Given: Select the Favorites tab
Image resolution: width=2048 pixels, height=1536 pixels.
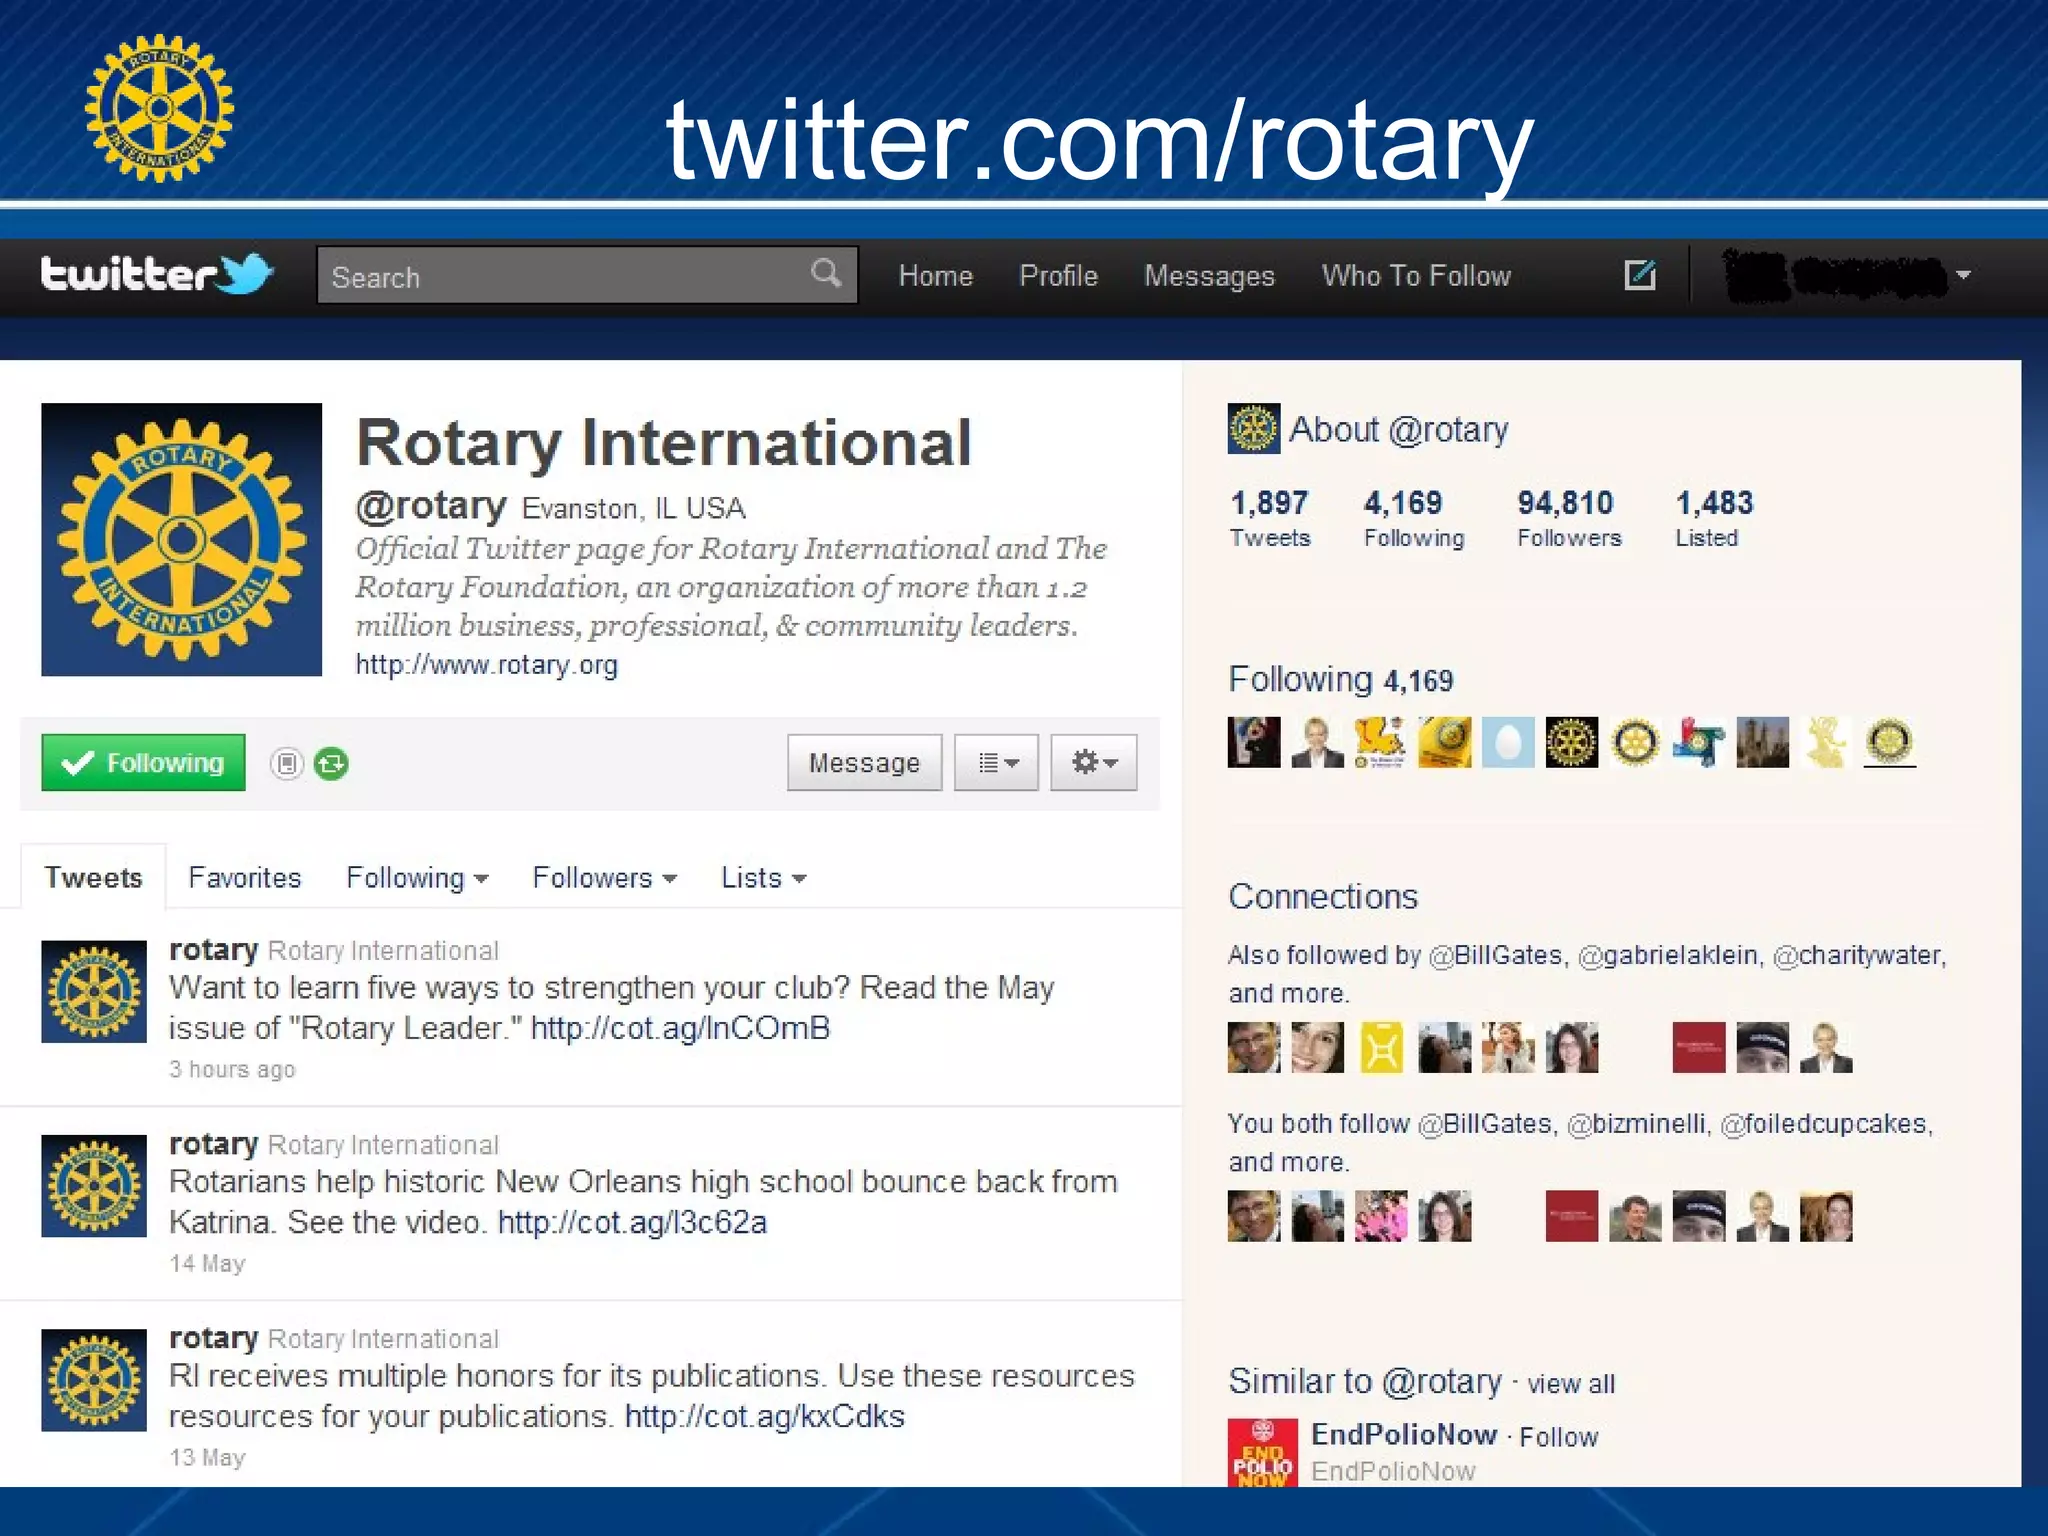Looking at the screenshot, I should (245, 878).
